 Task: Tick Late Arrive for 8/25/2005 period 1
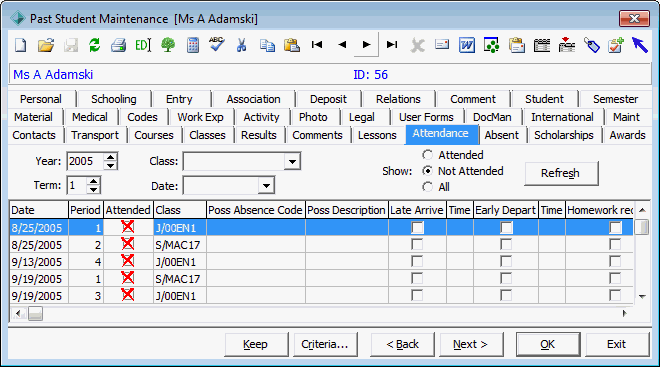(417, 228)
